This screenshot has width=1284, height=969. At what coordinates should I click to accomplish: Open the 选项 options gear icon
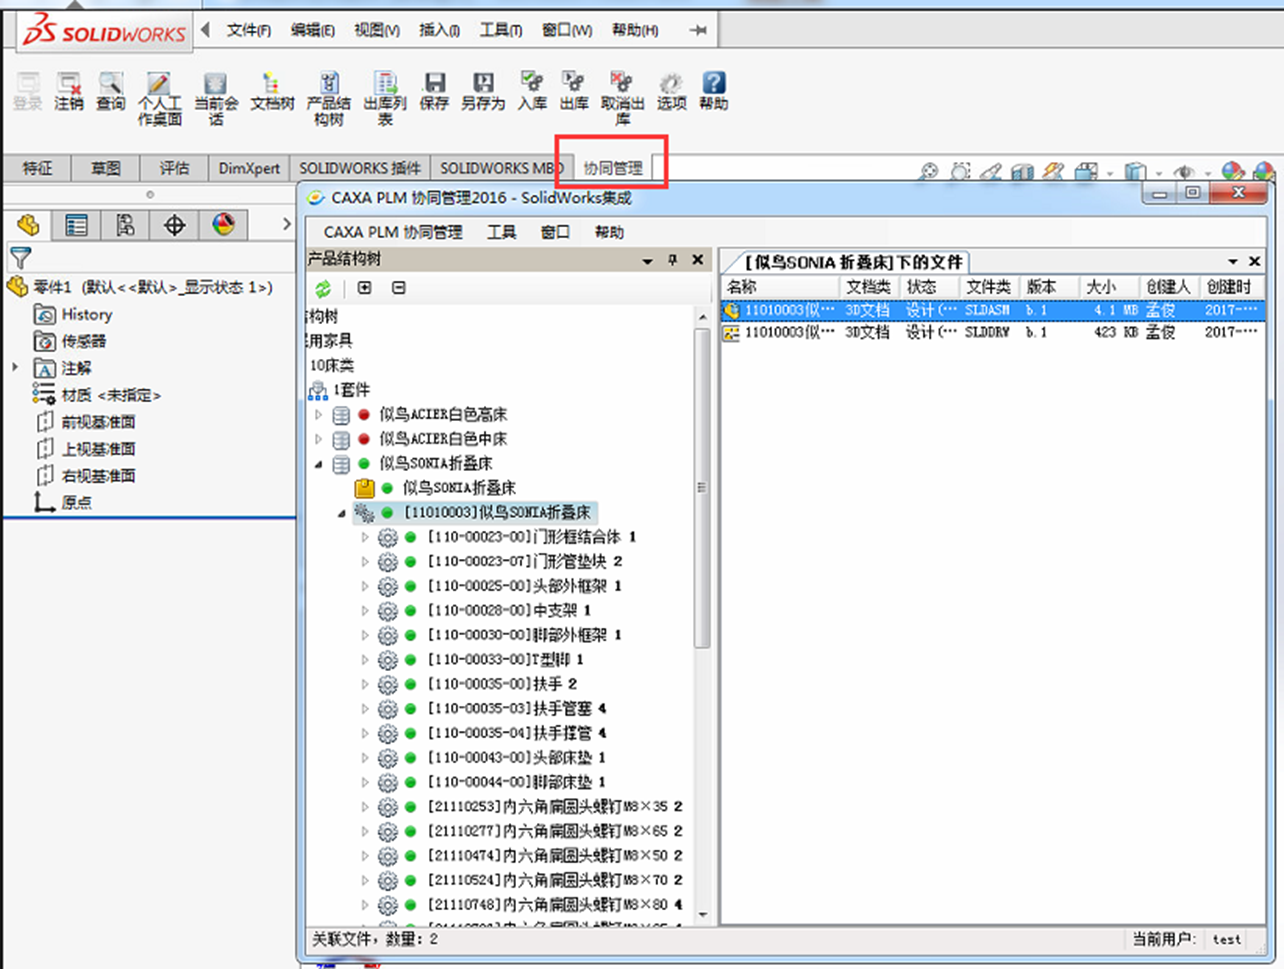click(671, 91)
